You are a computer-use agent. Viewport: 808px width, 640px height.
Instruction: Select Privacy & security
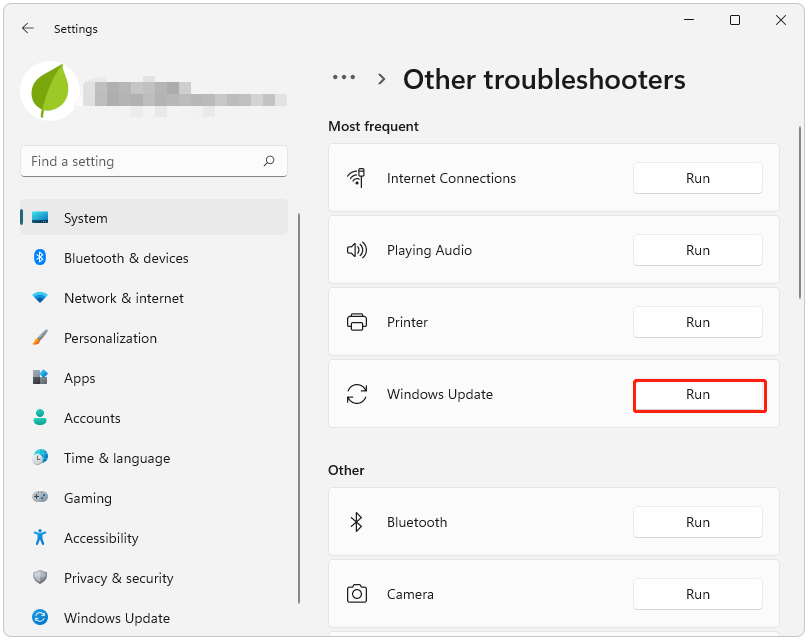[x=154, y=578]
